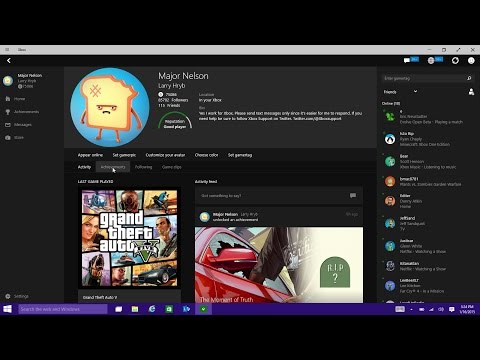Viewport: 480px width, 360px height.
Task: Switch to the Following tab
Action: pos(143,167)
